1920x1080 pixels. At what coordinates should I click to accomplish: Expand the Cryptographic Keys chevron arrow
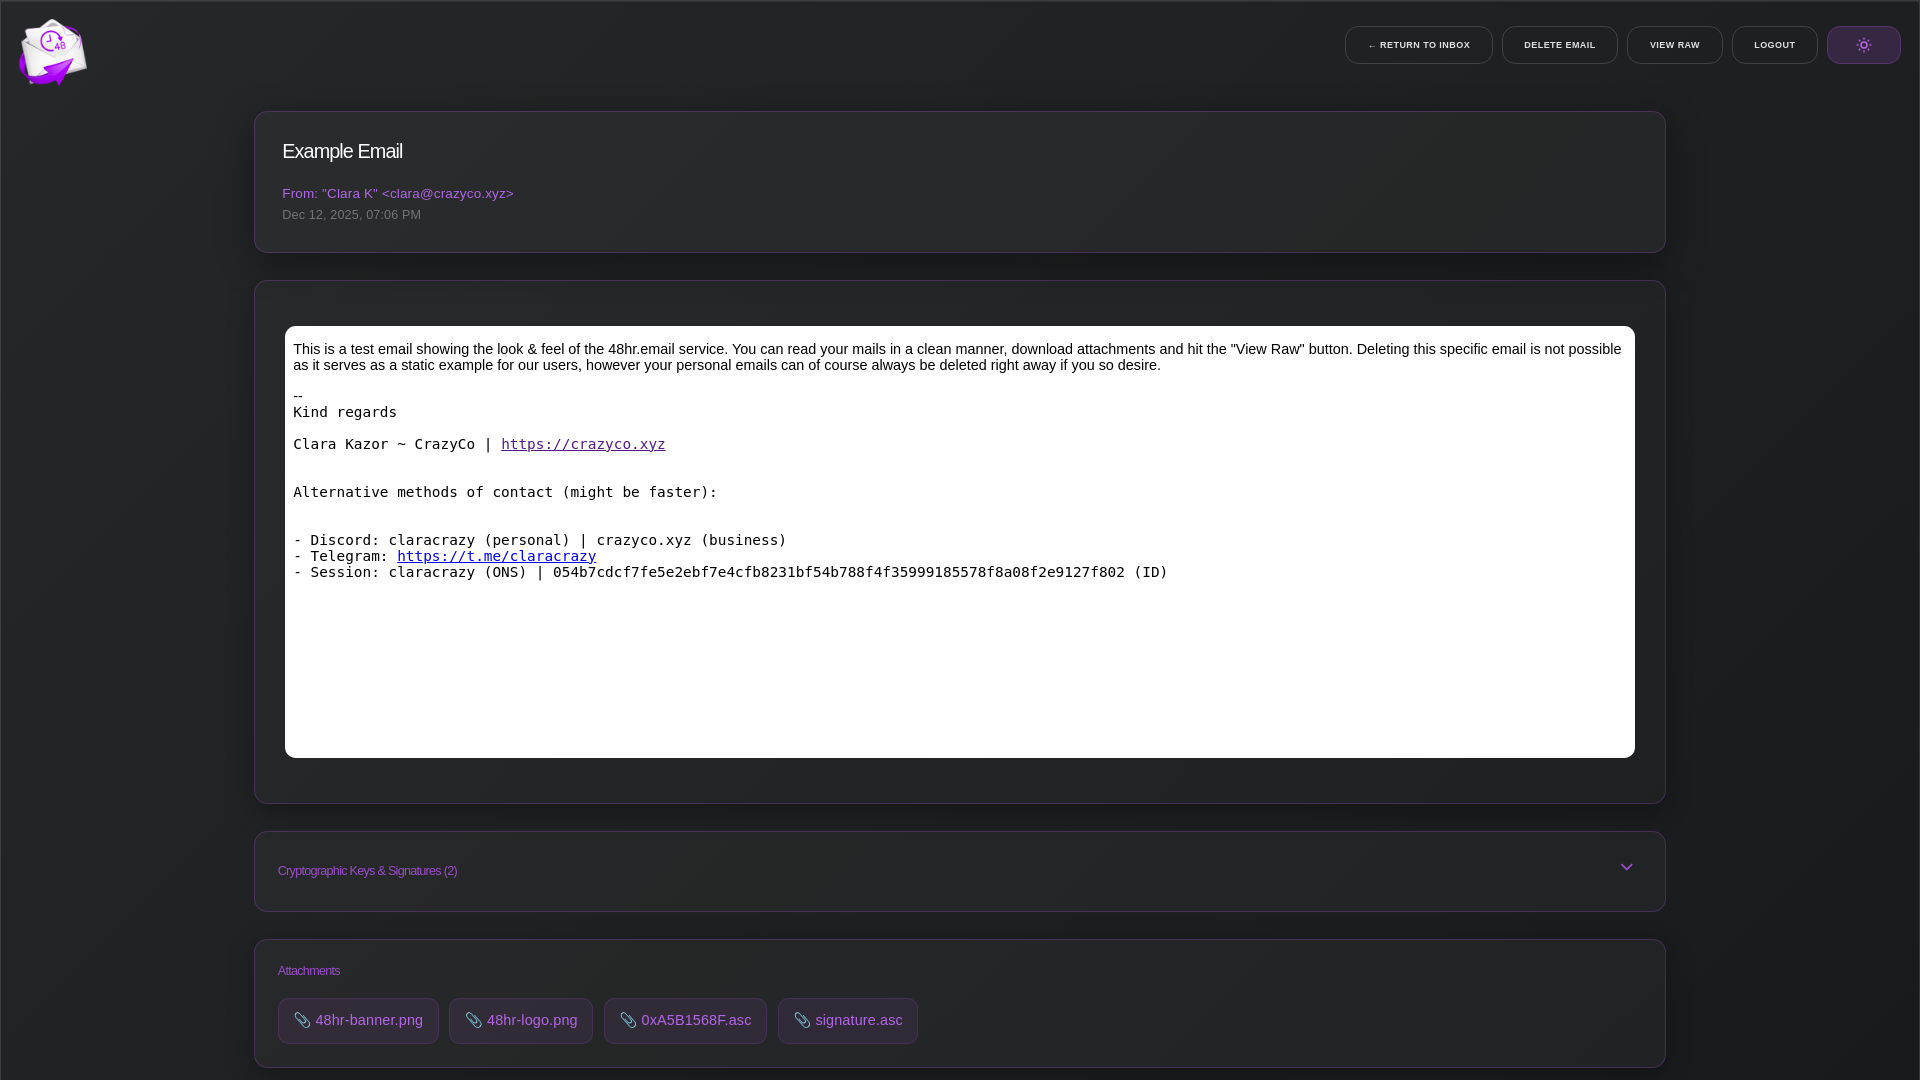[1626, 867]
